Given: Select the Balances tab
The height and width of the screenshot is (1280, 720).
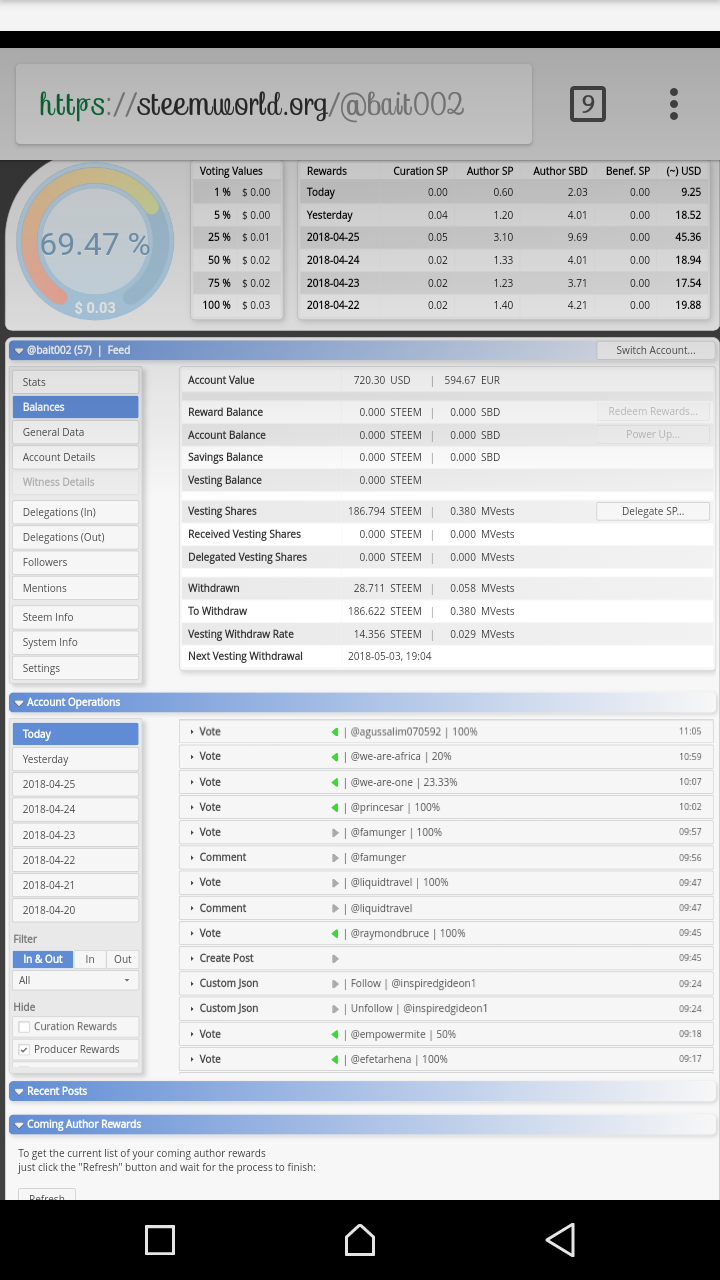Looking at the screenshot, I should [x=75, y=407].
